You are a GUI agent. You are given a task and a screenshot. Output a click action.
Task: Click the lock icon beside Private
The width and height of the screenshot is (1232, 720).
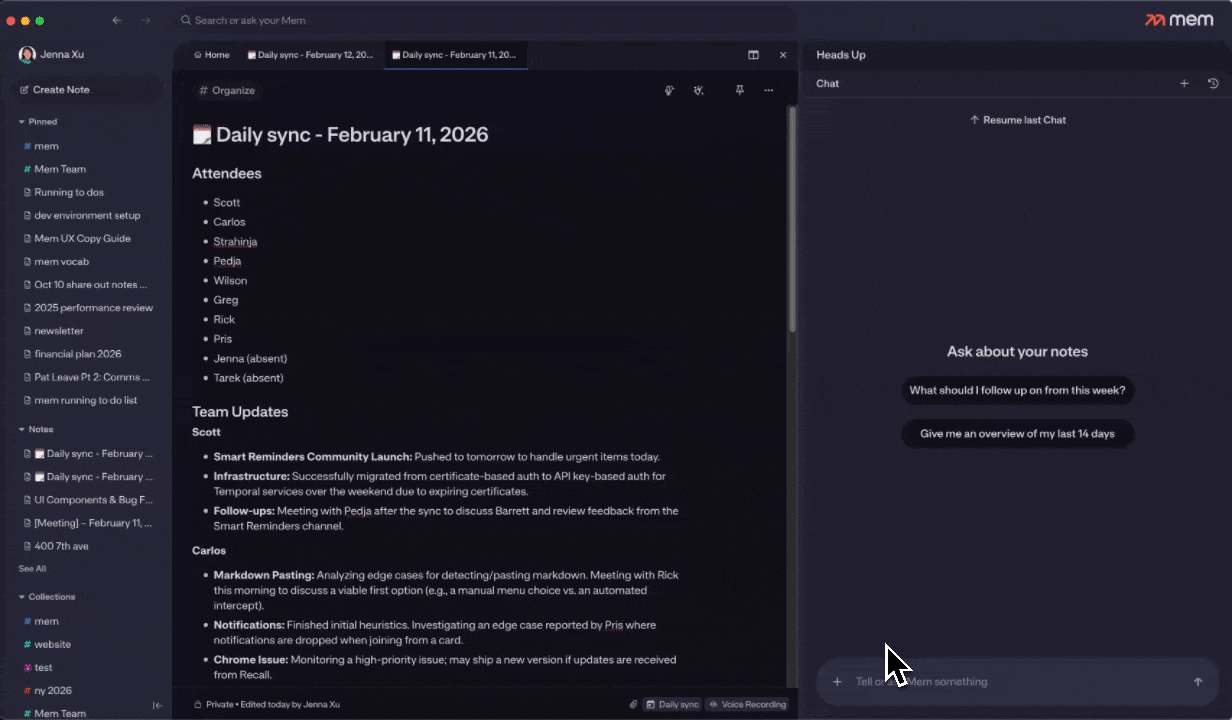pos(198,704)
